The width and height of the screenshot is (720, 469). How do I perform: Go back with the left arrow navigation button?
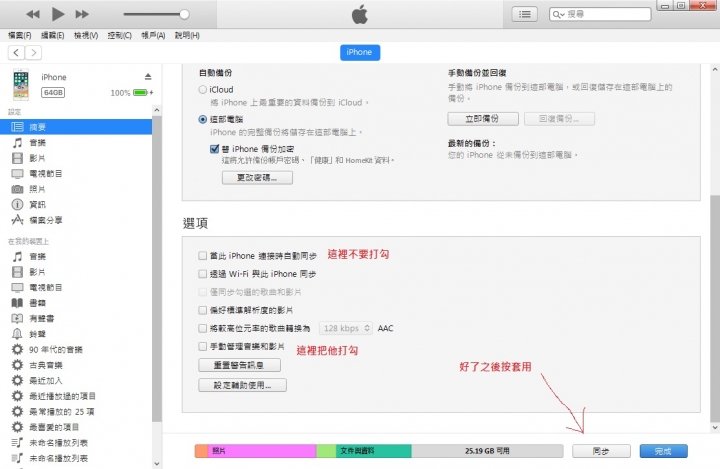tap(16, 53)
